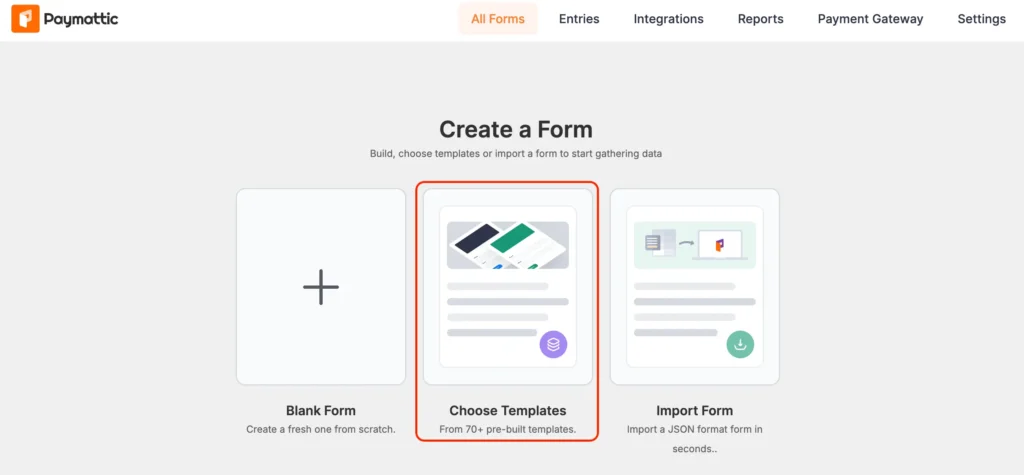Select the Import Form card
Image resolution: width=1024 pixels, height=475 pixels.
point(695,287)
